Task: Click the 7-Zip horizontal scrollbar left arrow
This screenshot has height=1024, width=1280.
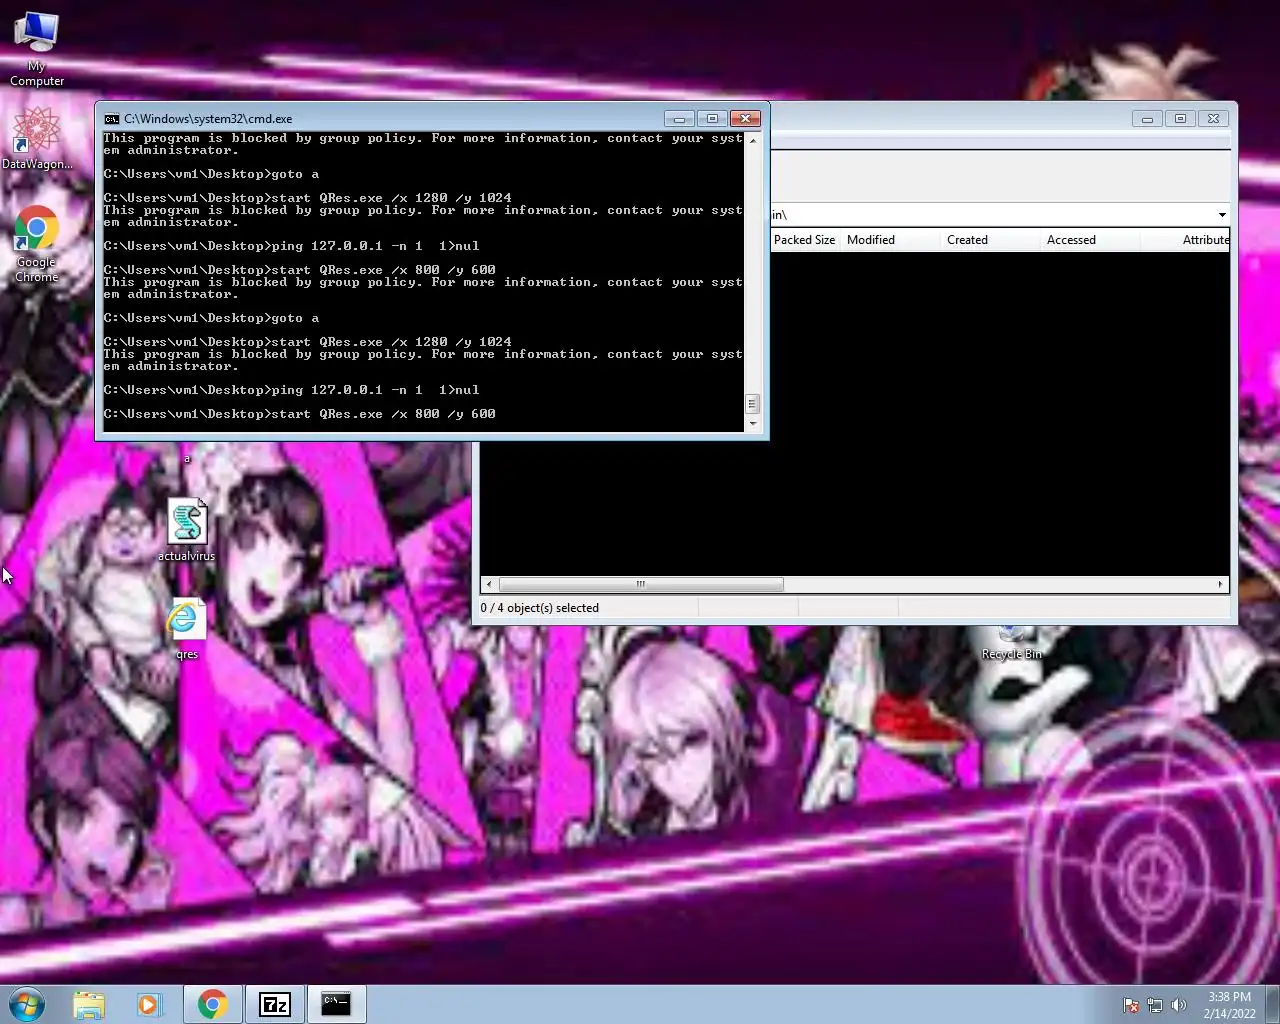Action: (489, 584)
